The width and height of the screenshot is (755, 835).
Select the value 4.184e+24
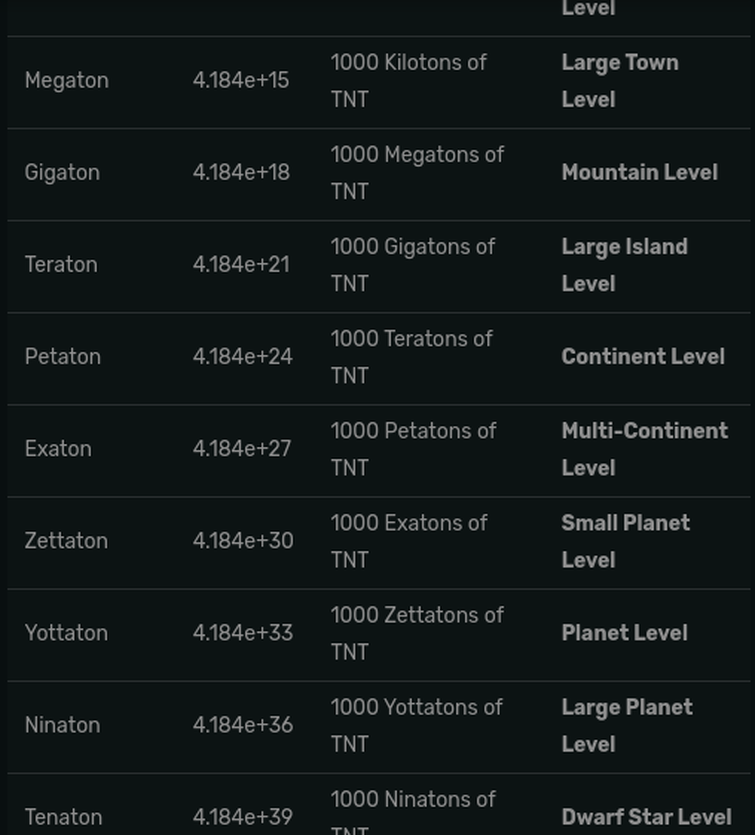242,357
